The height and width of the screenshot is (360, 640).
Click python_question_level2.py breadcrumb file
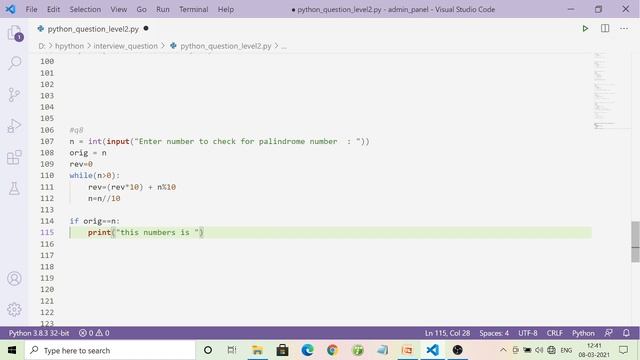[x=225, y=46]
